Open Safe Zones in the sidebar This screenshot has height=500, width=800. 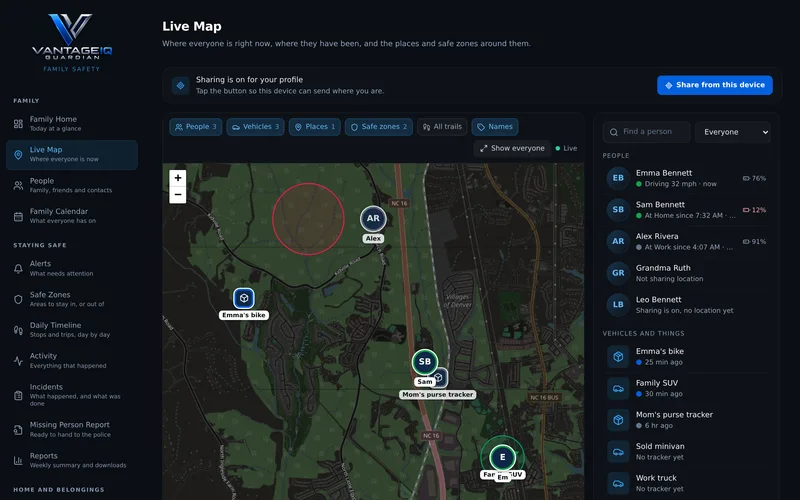click(72, 299)
